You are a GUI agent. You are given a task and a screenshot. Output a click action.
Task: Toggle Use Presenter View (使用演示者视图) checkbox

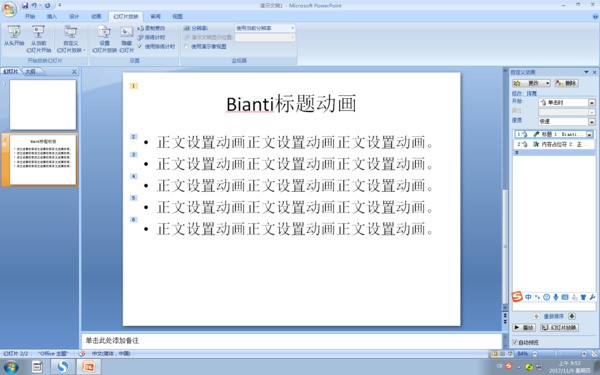tap(186, 47)
